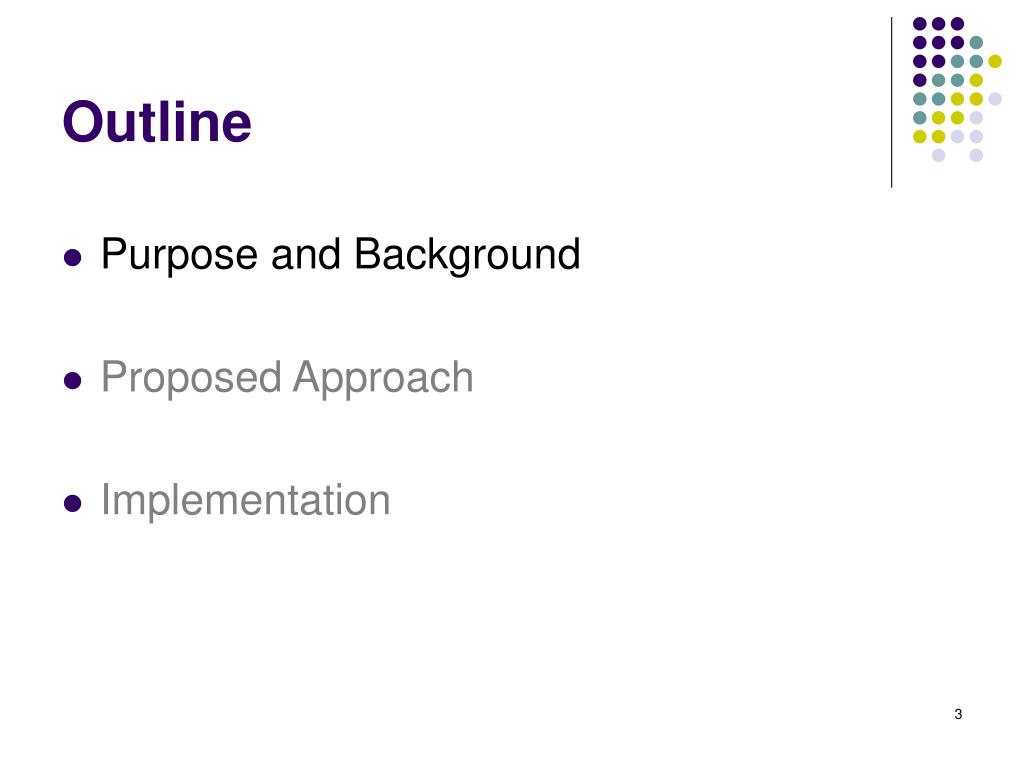Click the yellow dot in fourth grid row
This screenshot has width=1024, height=768.
point(976,80)
